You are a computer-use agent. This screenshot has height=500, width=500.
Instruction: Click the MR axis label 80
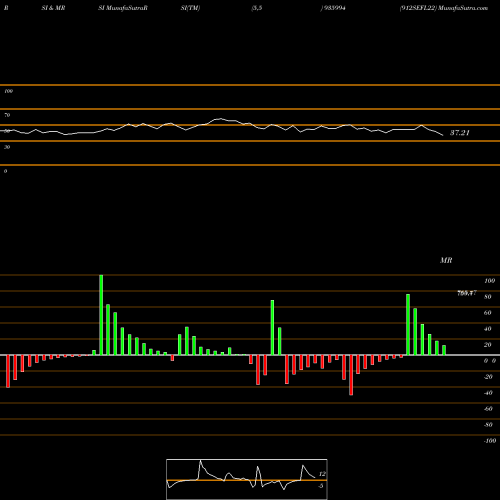tap(488, 297)
